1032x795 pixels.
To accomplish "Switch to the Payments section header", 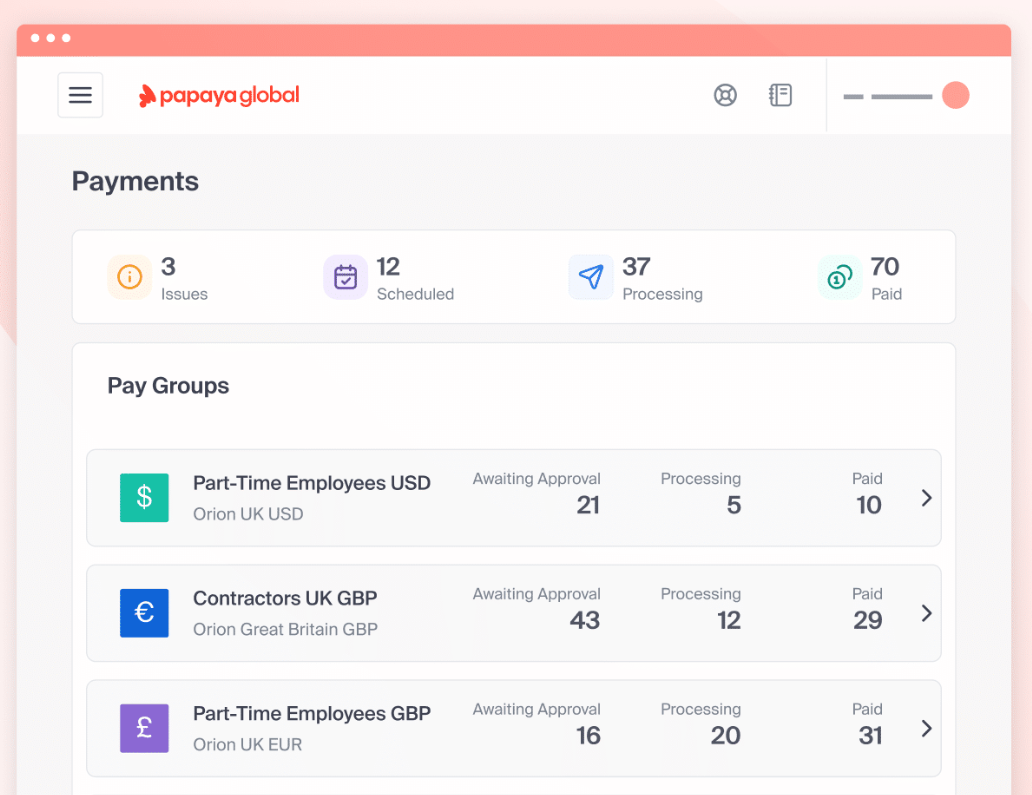I will 135,181.
